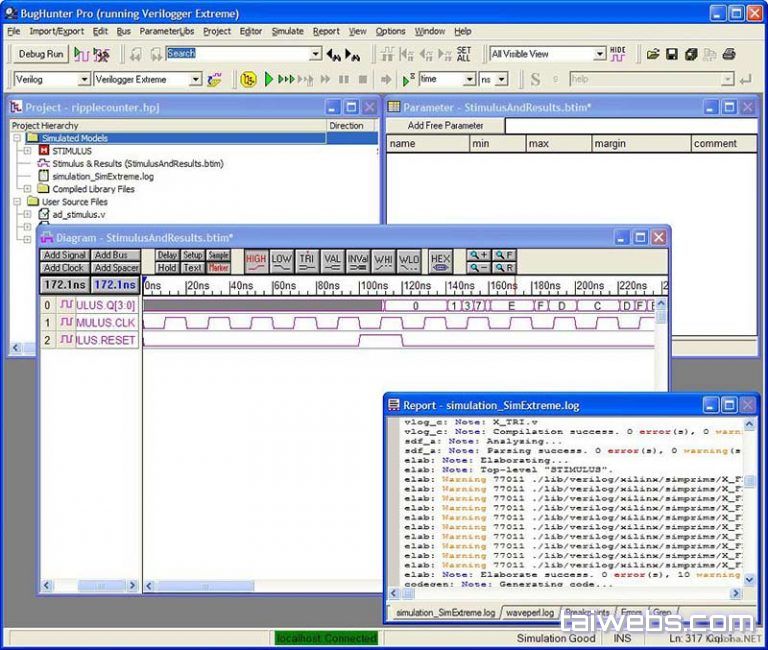768x650 pixels.
Task: Choose the TRI tristate waveform button
Action: point(307,261)
